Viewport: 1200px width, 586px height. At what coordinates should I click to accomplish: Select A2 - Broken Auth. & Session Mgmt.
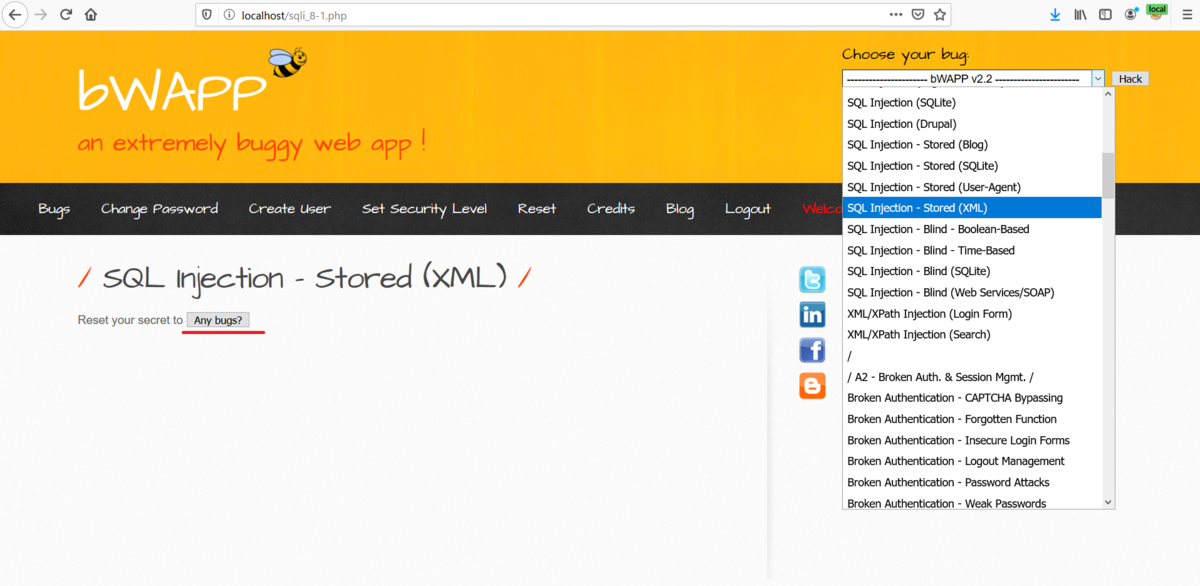(972, 377)
